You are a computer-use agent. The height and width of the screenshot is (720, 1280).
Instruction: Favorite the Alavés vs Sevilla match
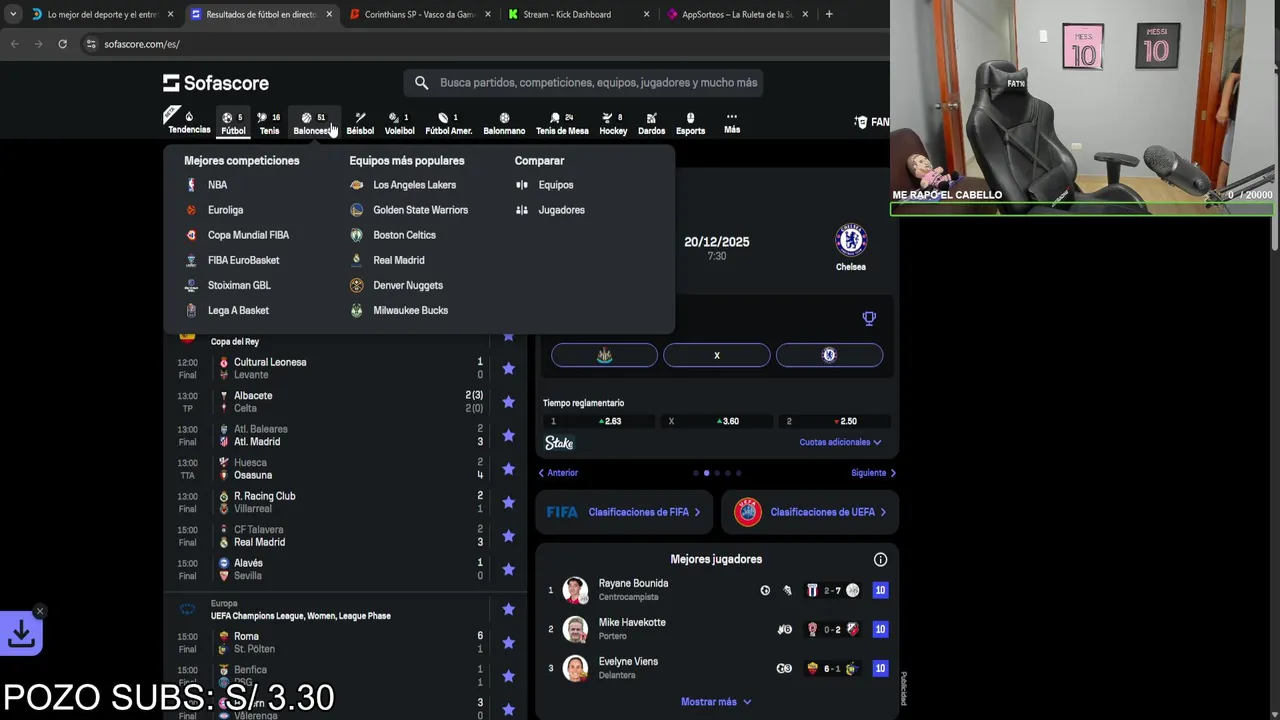click(508, 569)
